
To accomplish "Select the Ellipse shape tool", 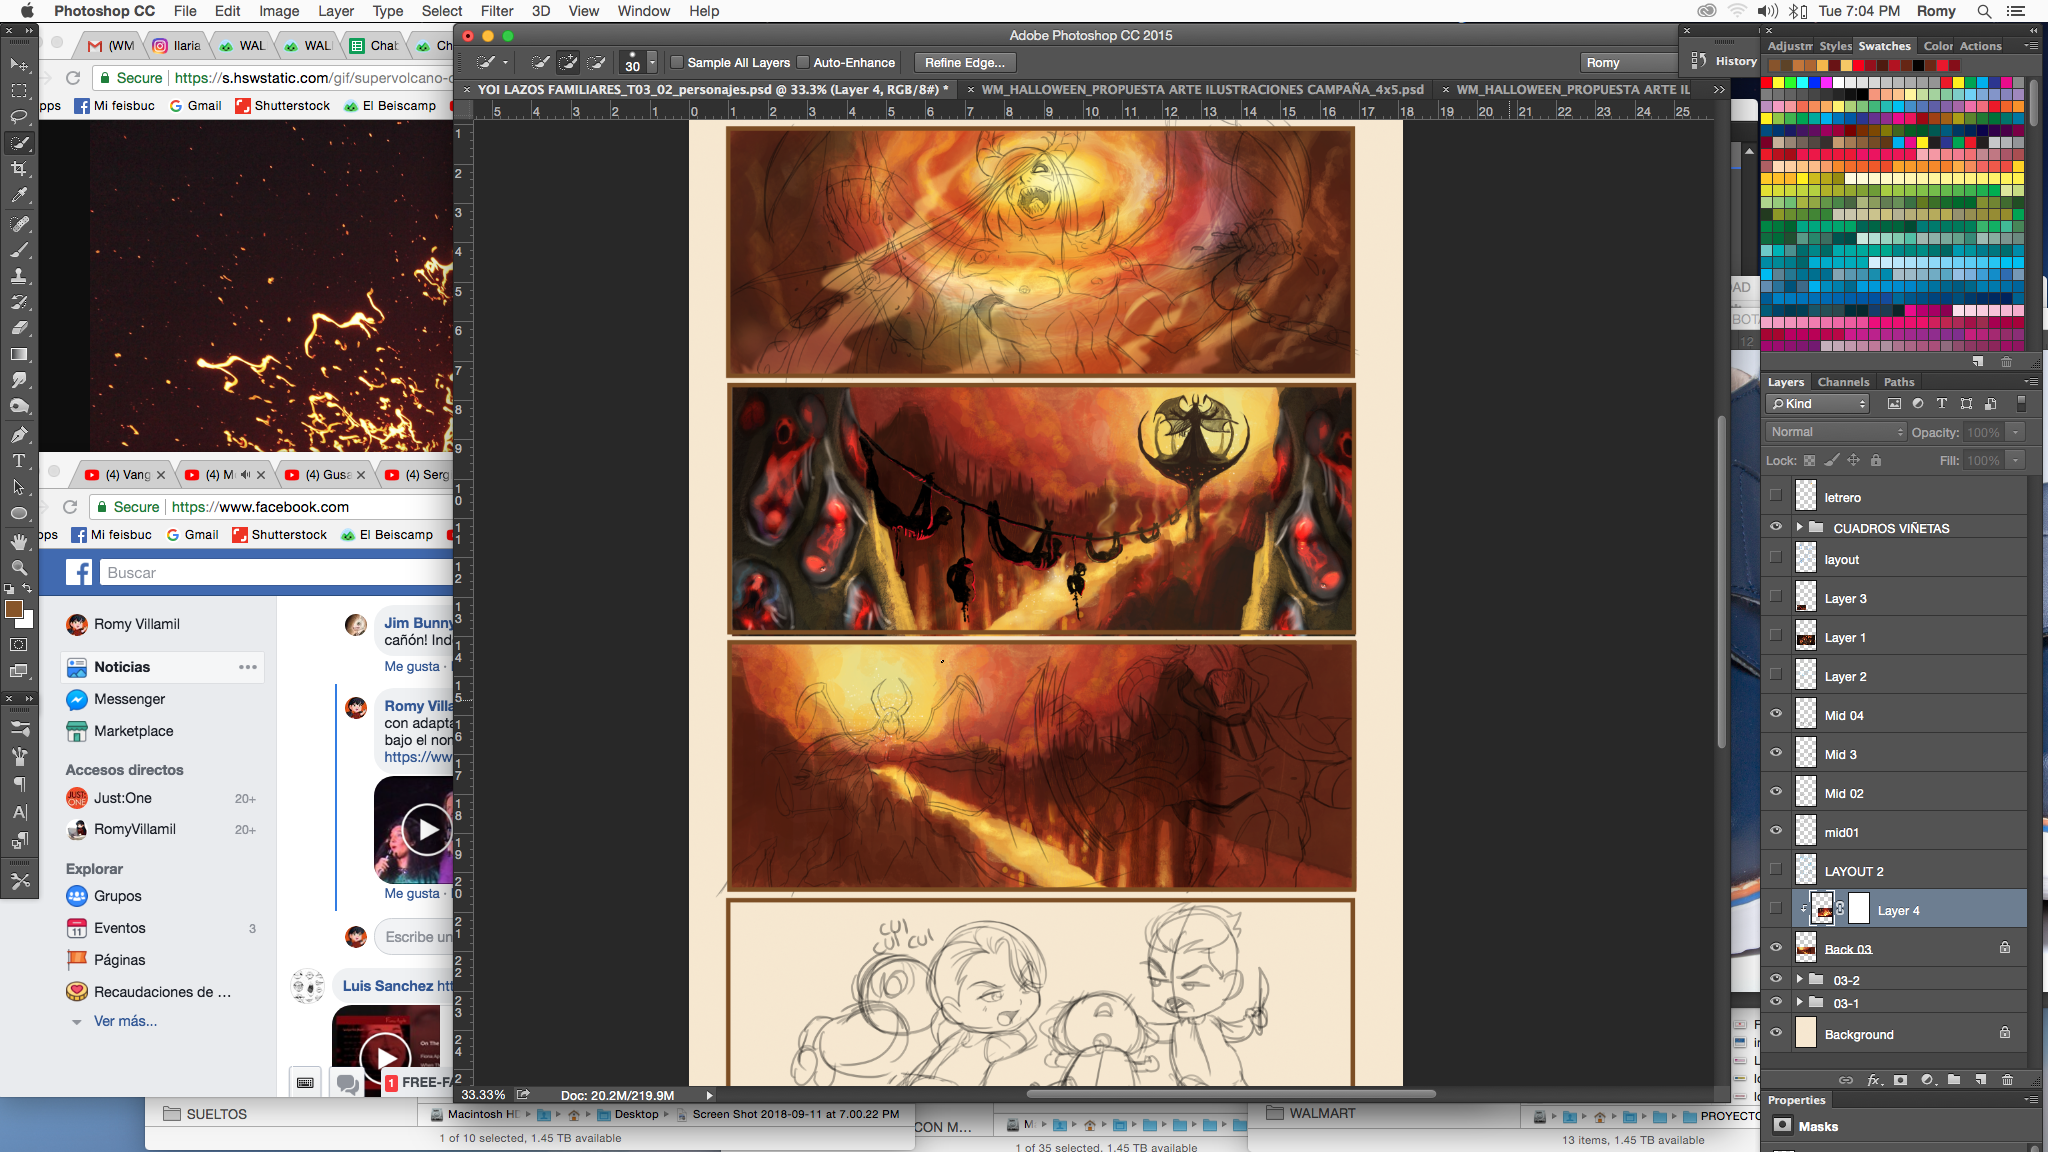I will click(x=18, y=514).
